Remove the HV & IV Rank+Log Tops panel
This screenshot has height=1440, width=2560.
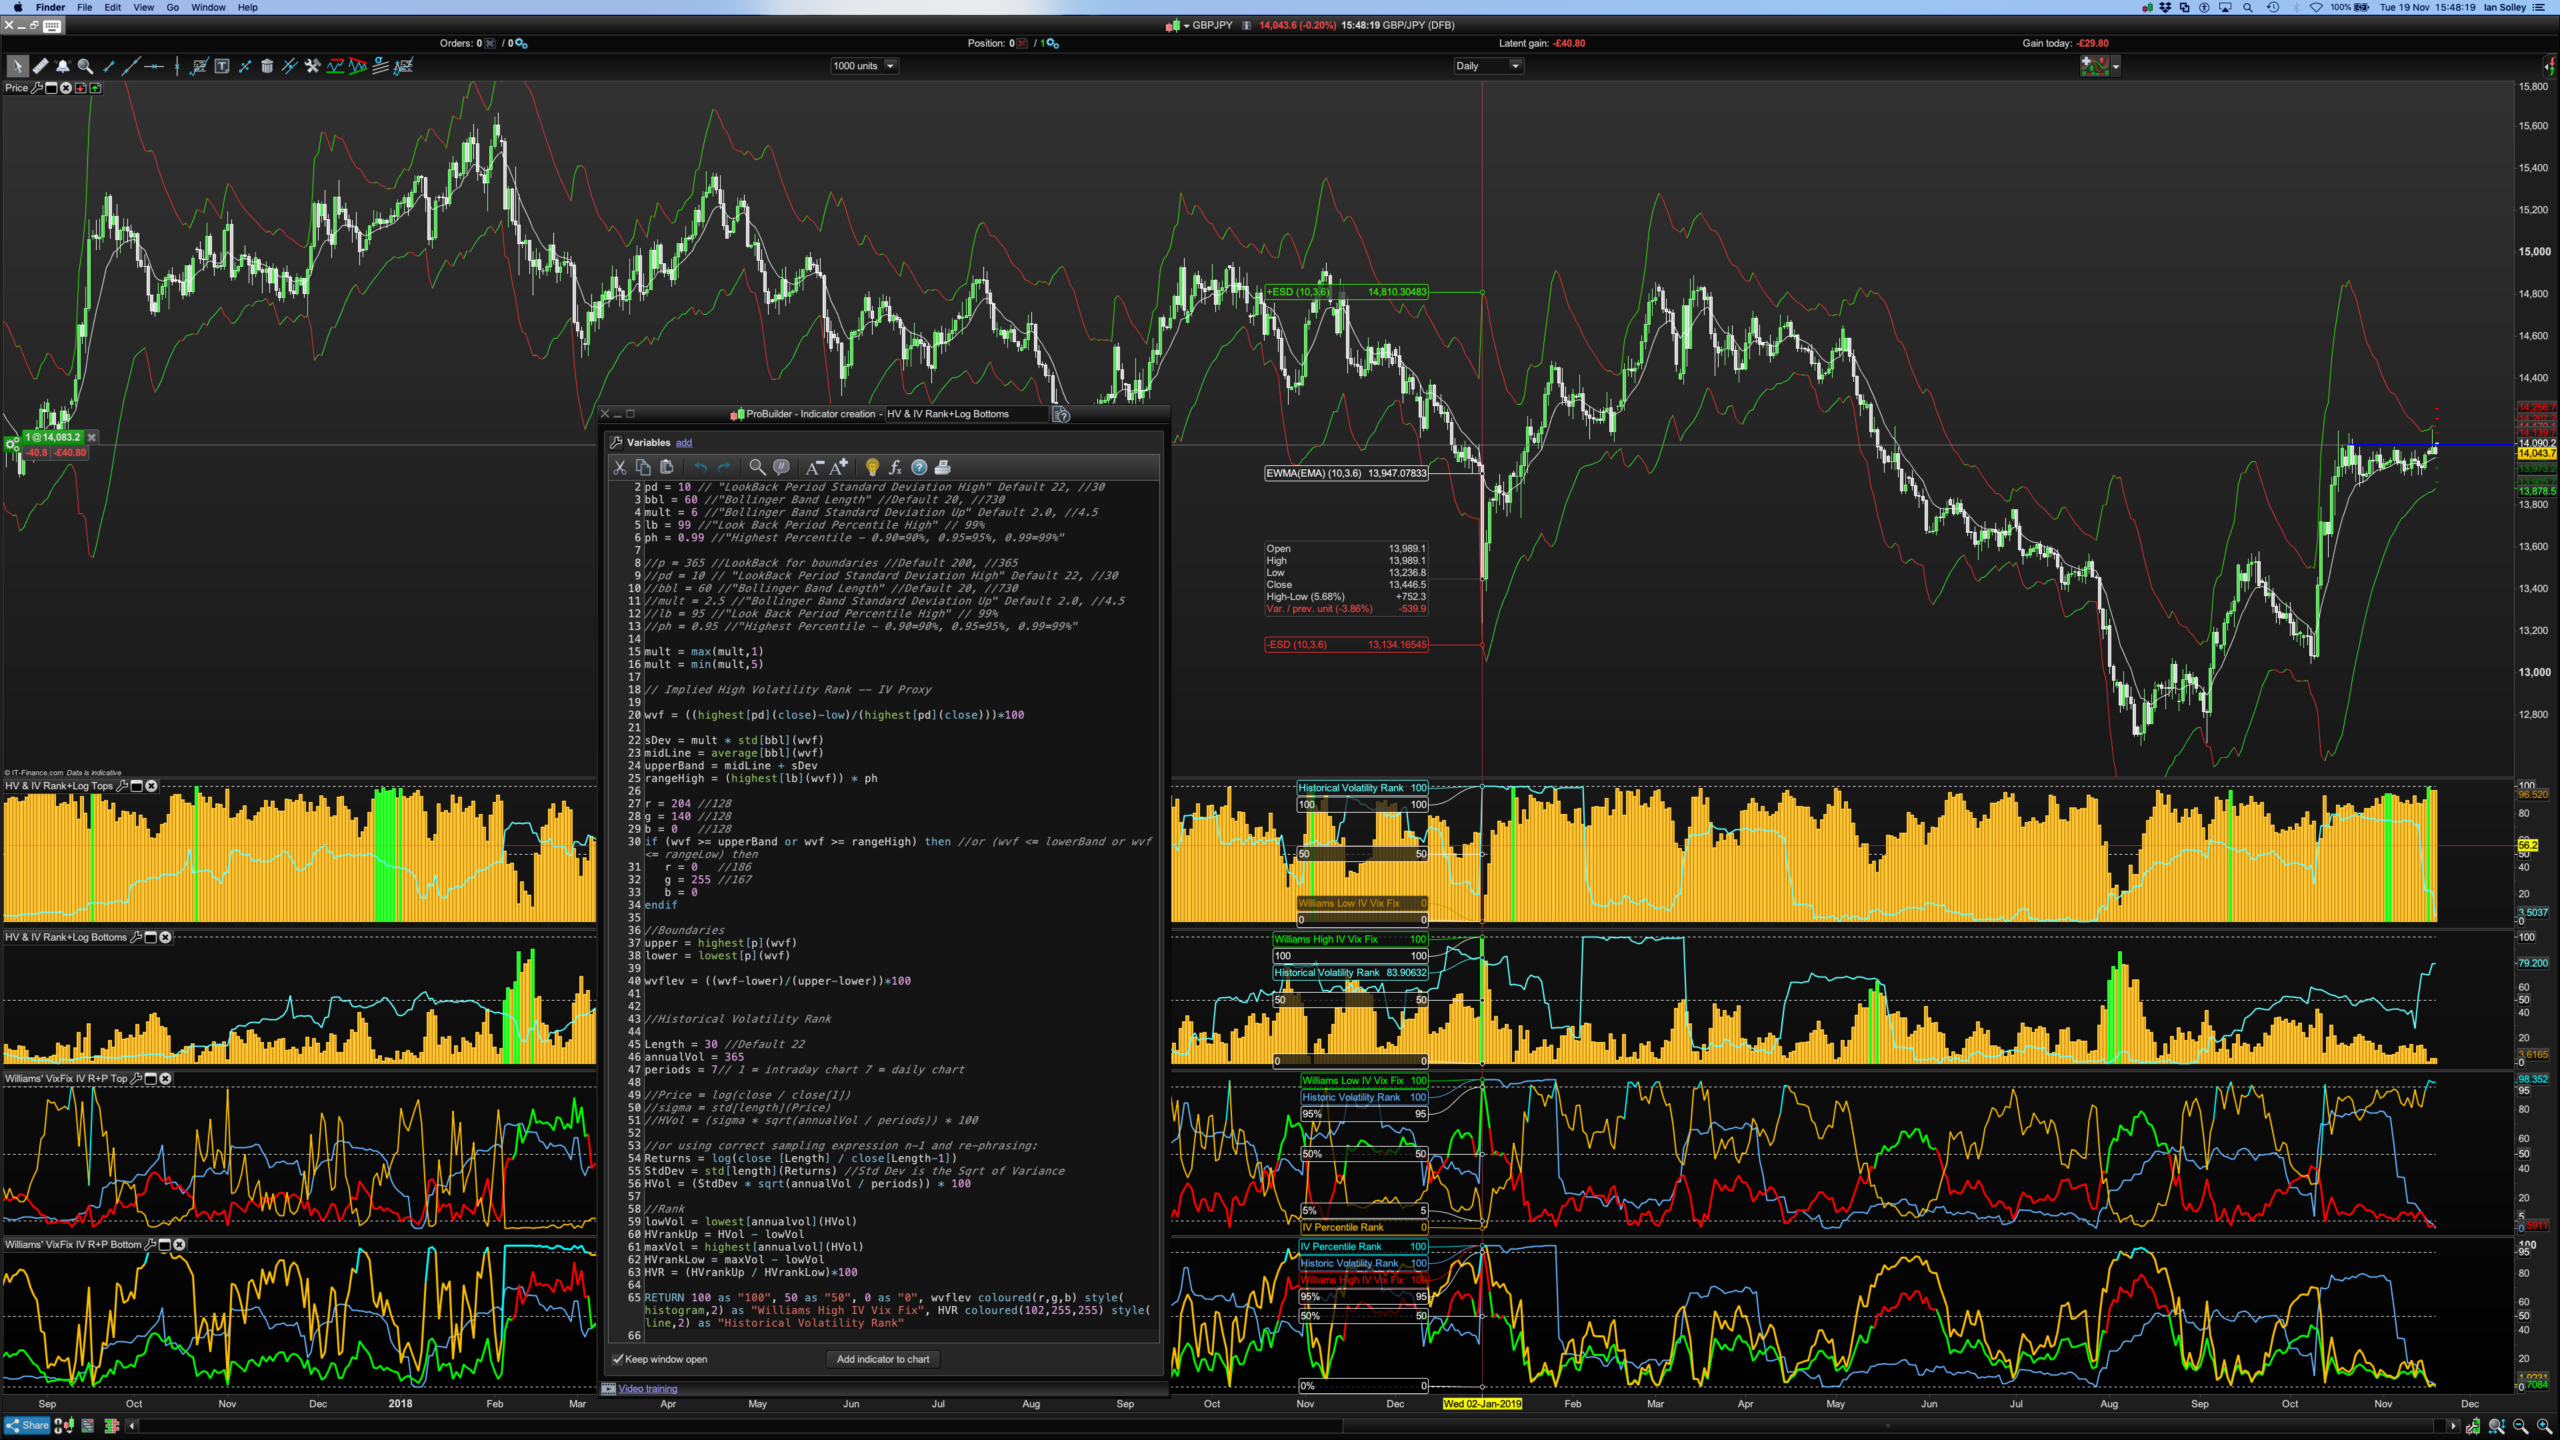click(152, 786)
